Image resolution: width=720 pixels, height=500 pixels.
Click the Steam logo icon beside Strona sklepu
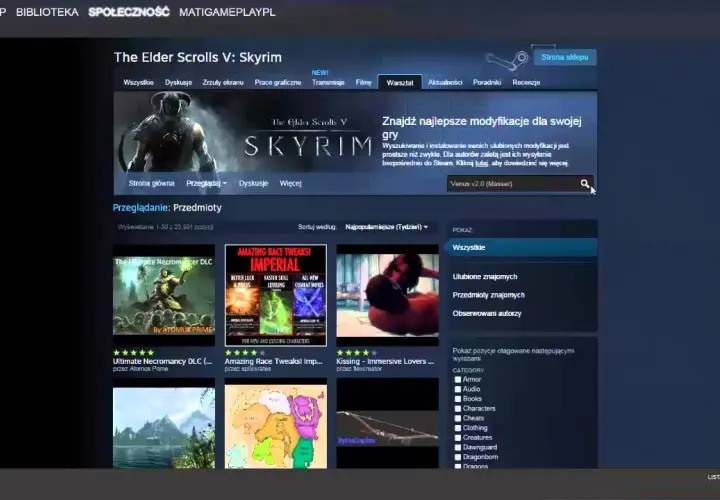[507, 60]
